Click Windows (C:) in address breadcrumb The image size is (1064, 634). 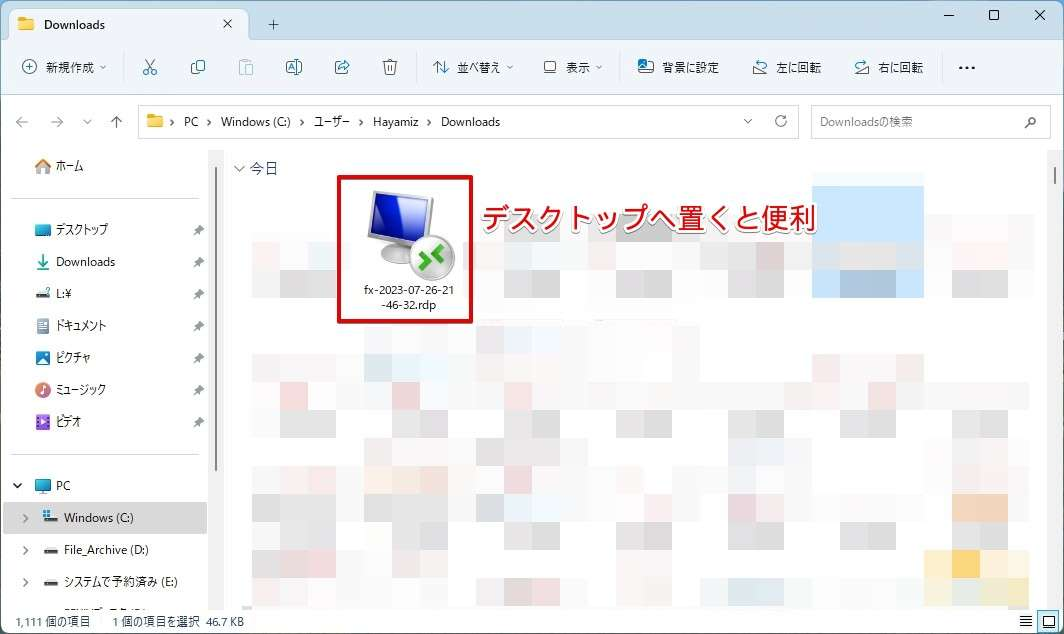(x=255, y=122)
